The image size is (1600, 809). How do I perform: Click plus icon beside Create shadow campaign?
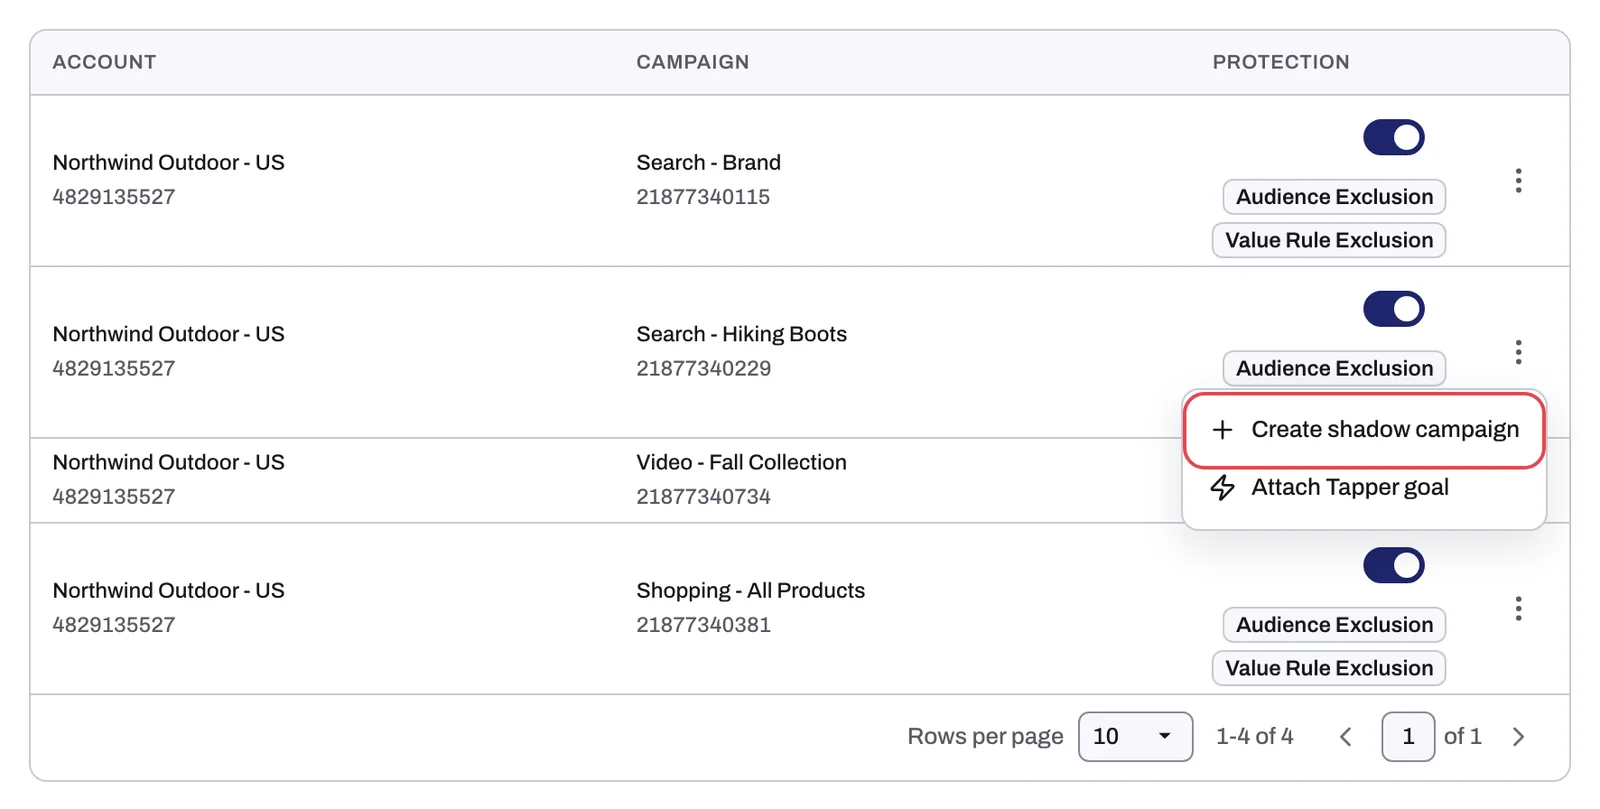click(1222, 430)
